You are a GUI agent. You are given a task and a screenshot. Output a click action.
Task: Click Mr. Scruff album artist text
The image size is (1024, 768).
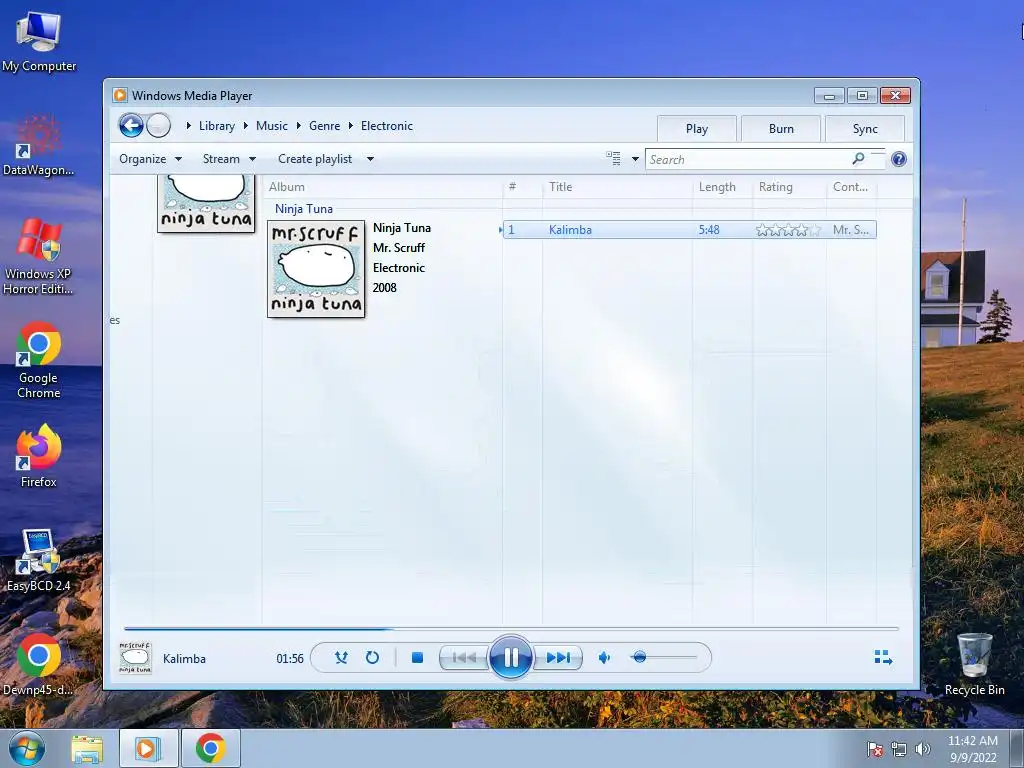tap(398, 248)
